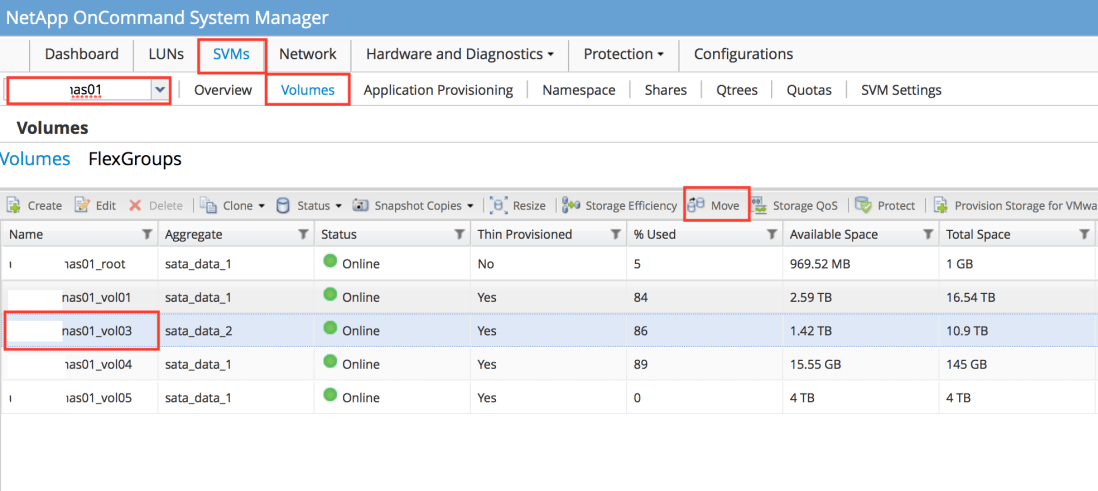Screen dimensions: 1098x491
Task: Switch to the Qtrees tab
Action: point(737,90)
